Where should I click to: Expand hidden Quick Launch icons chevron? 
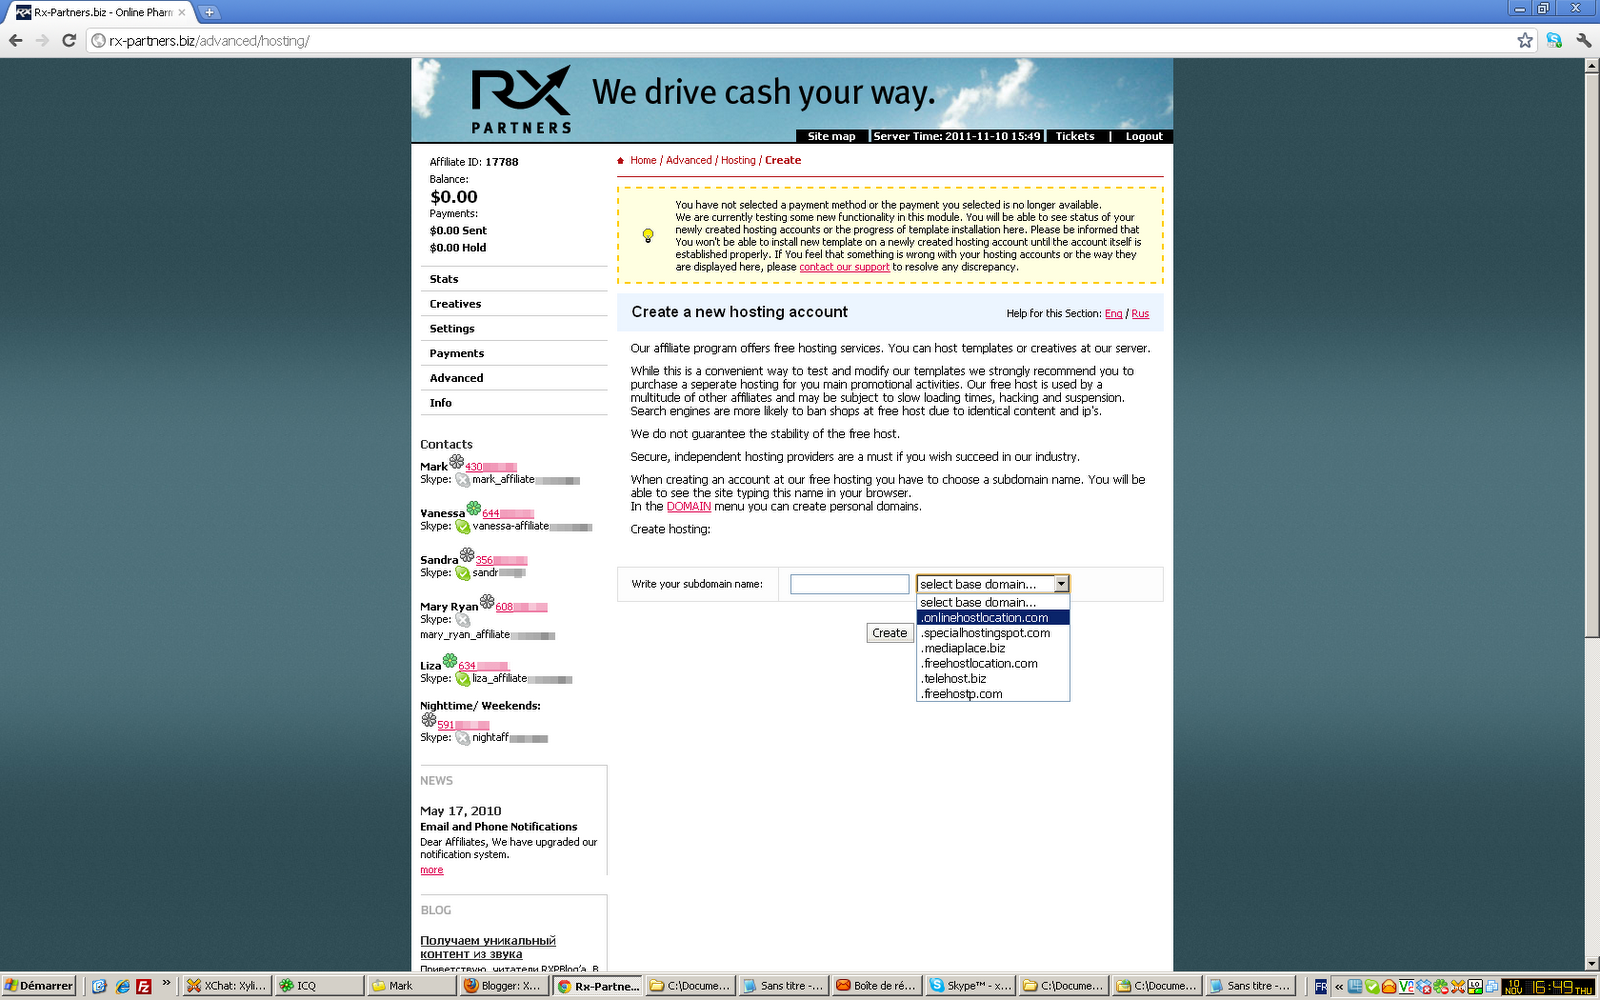pyautogui.click(x=167, y=983)
